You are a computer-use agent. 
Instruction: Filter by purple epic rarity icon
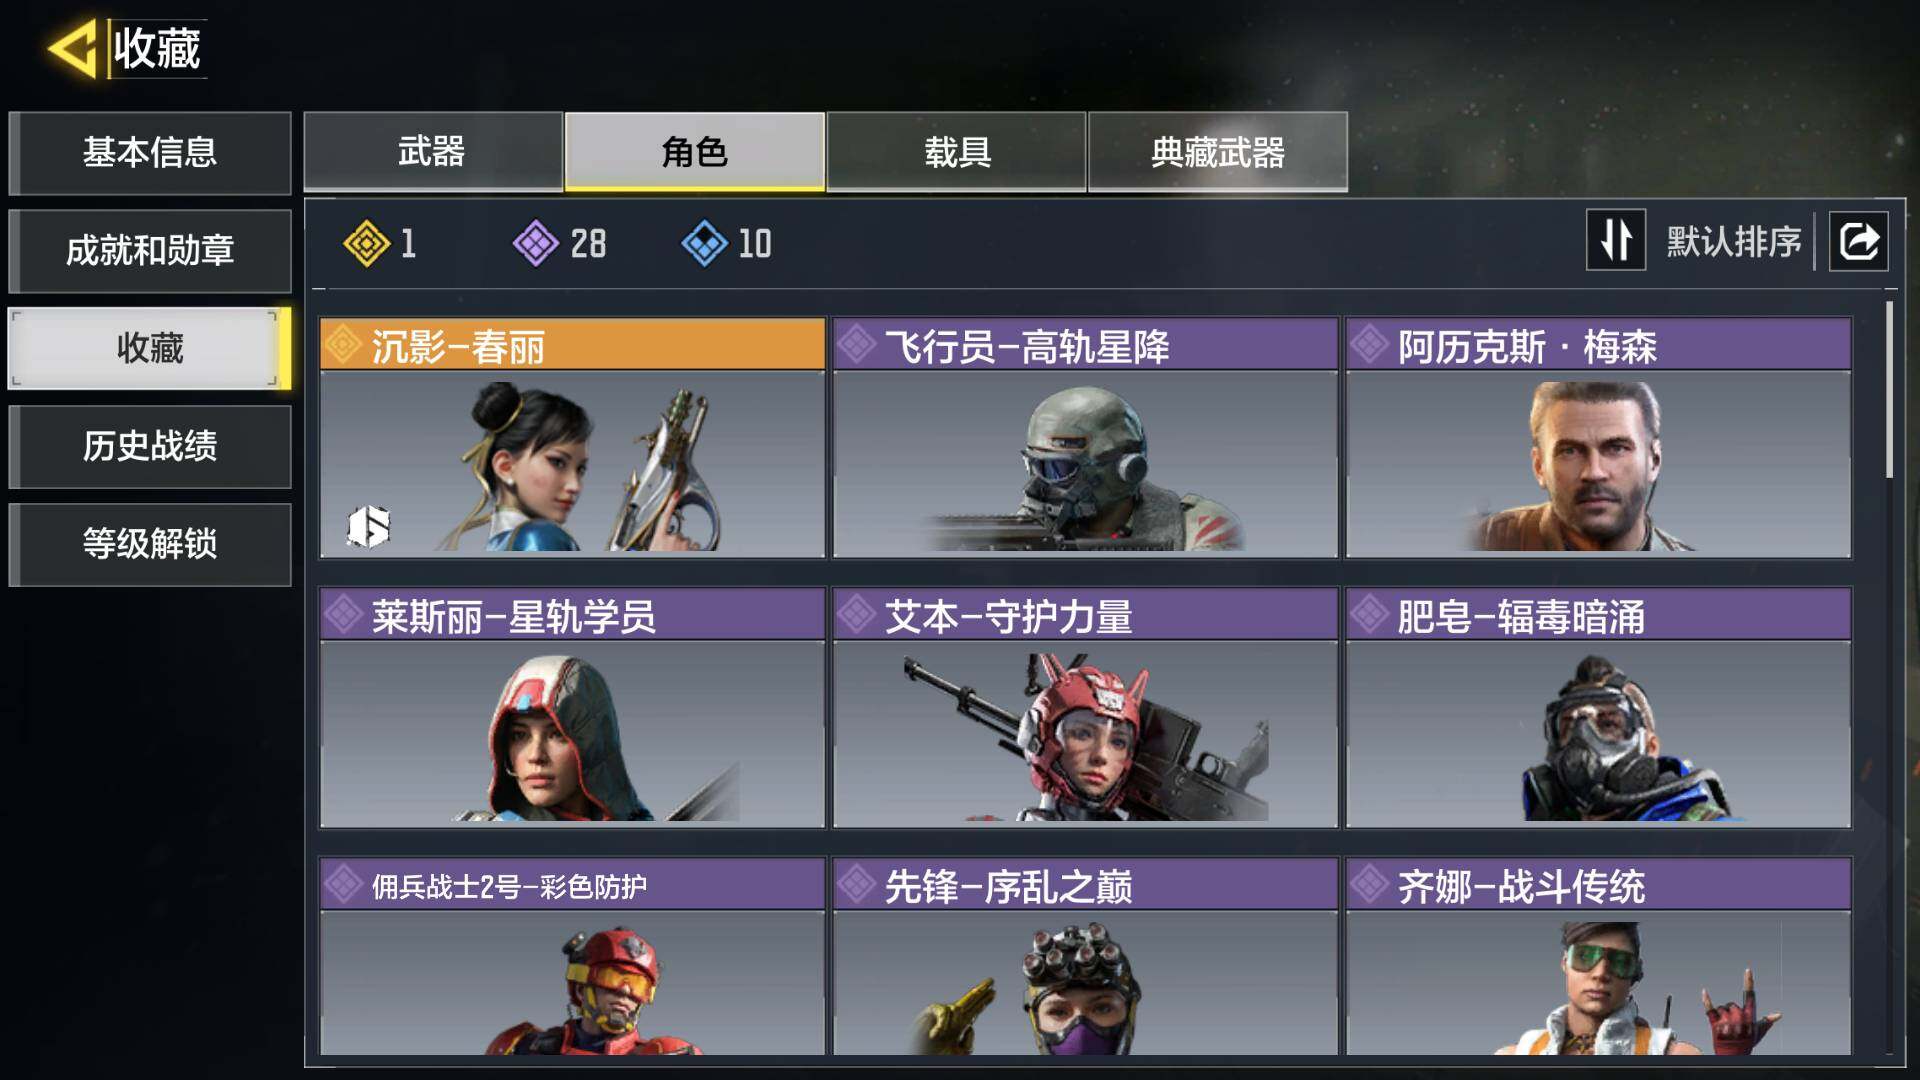coord(536,243)
